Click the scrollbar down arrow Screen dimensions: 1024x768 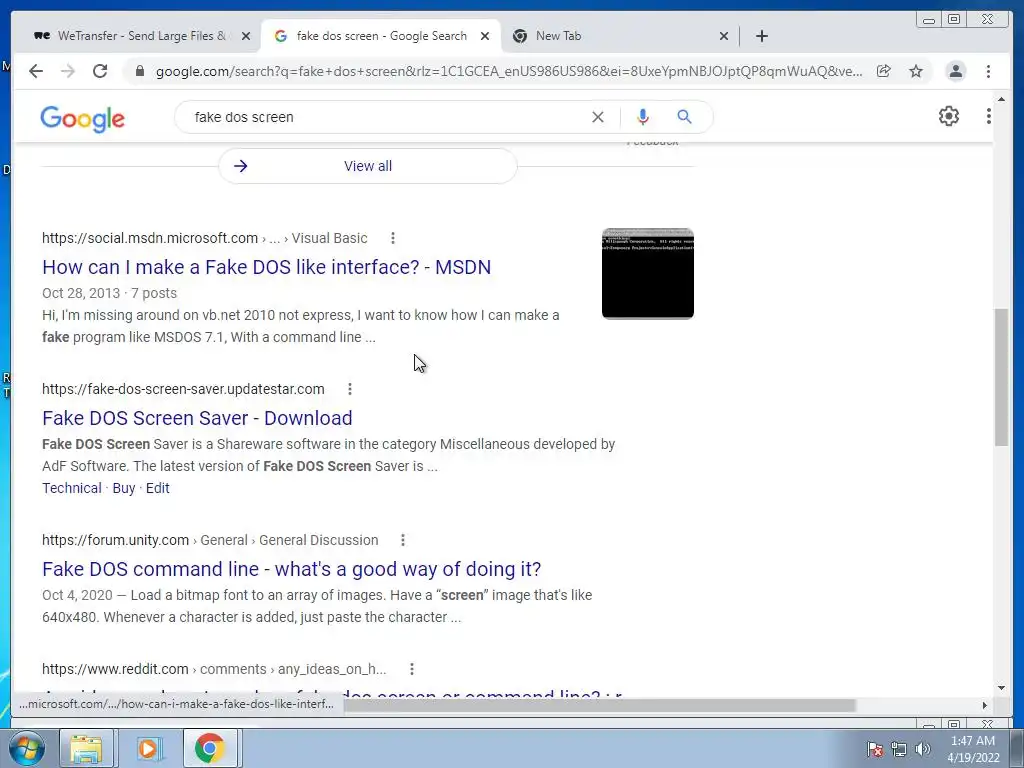pos(1001,688)
